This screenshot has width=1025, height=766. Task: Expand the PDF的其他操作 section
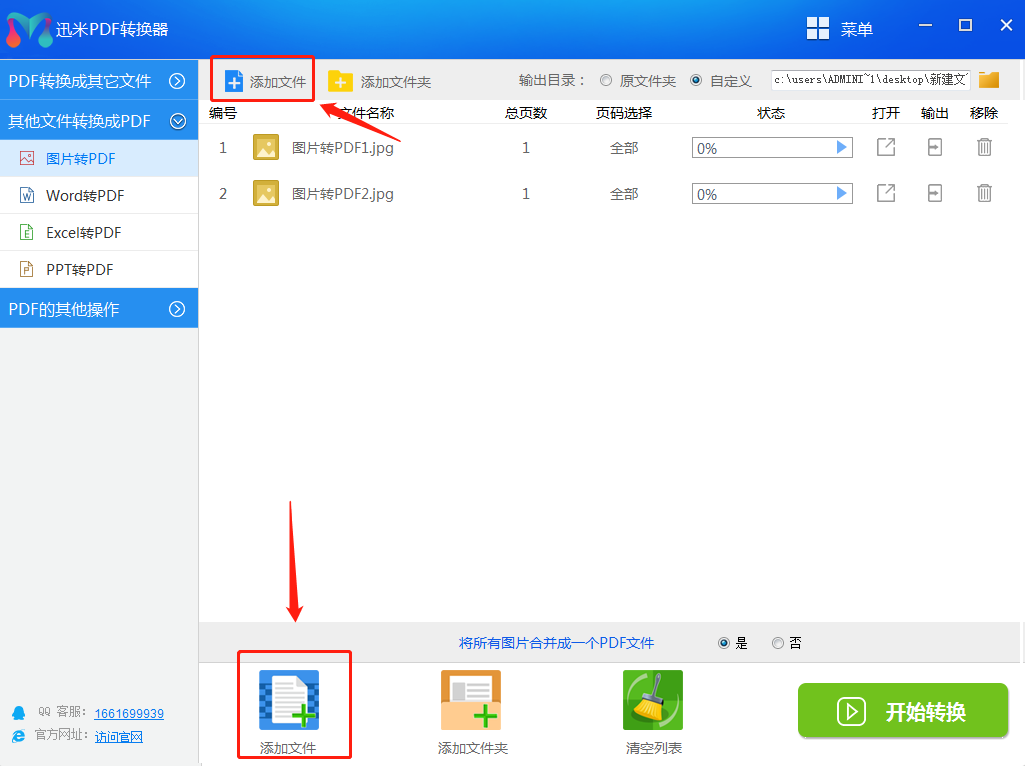177,309
